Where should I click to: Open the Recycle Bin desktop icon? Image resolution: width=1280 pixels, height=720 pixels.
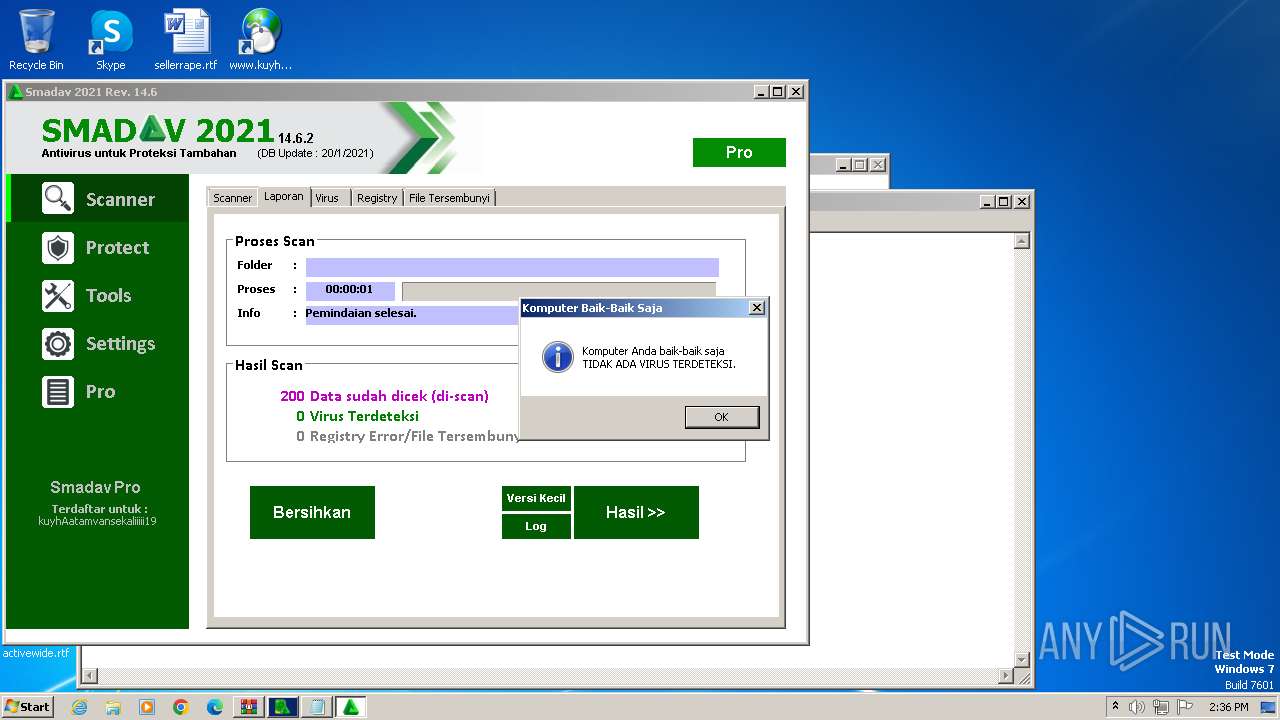click(37, 41)
